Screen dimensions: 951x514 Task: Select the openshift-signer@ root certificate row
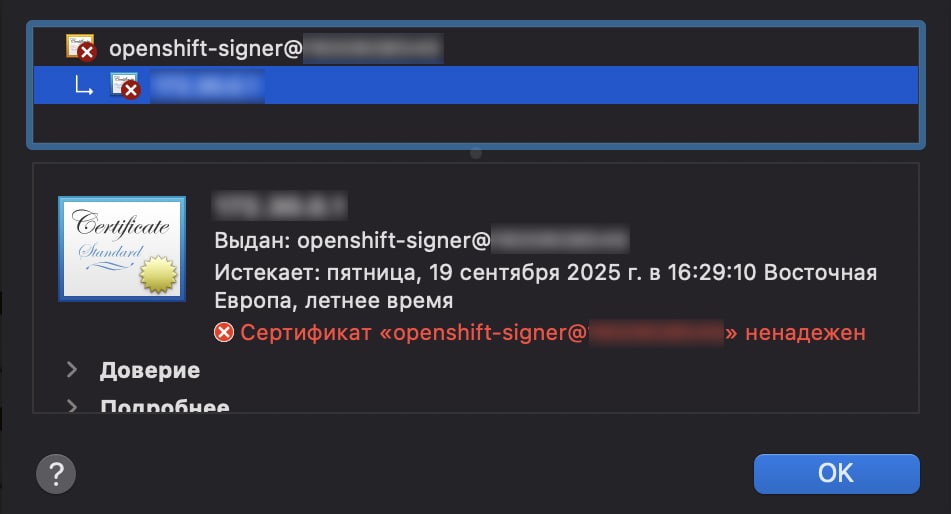tap(476, 48)
